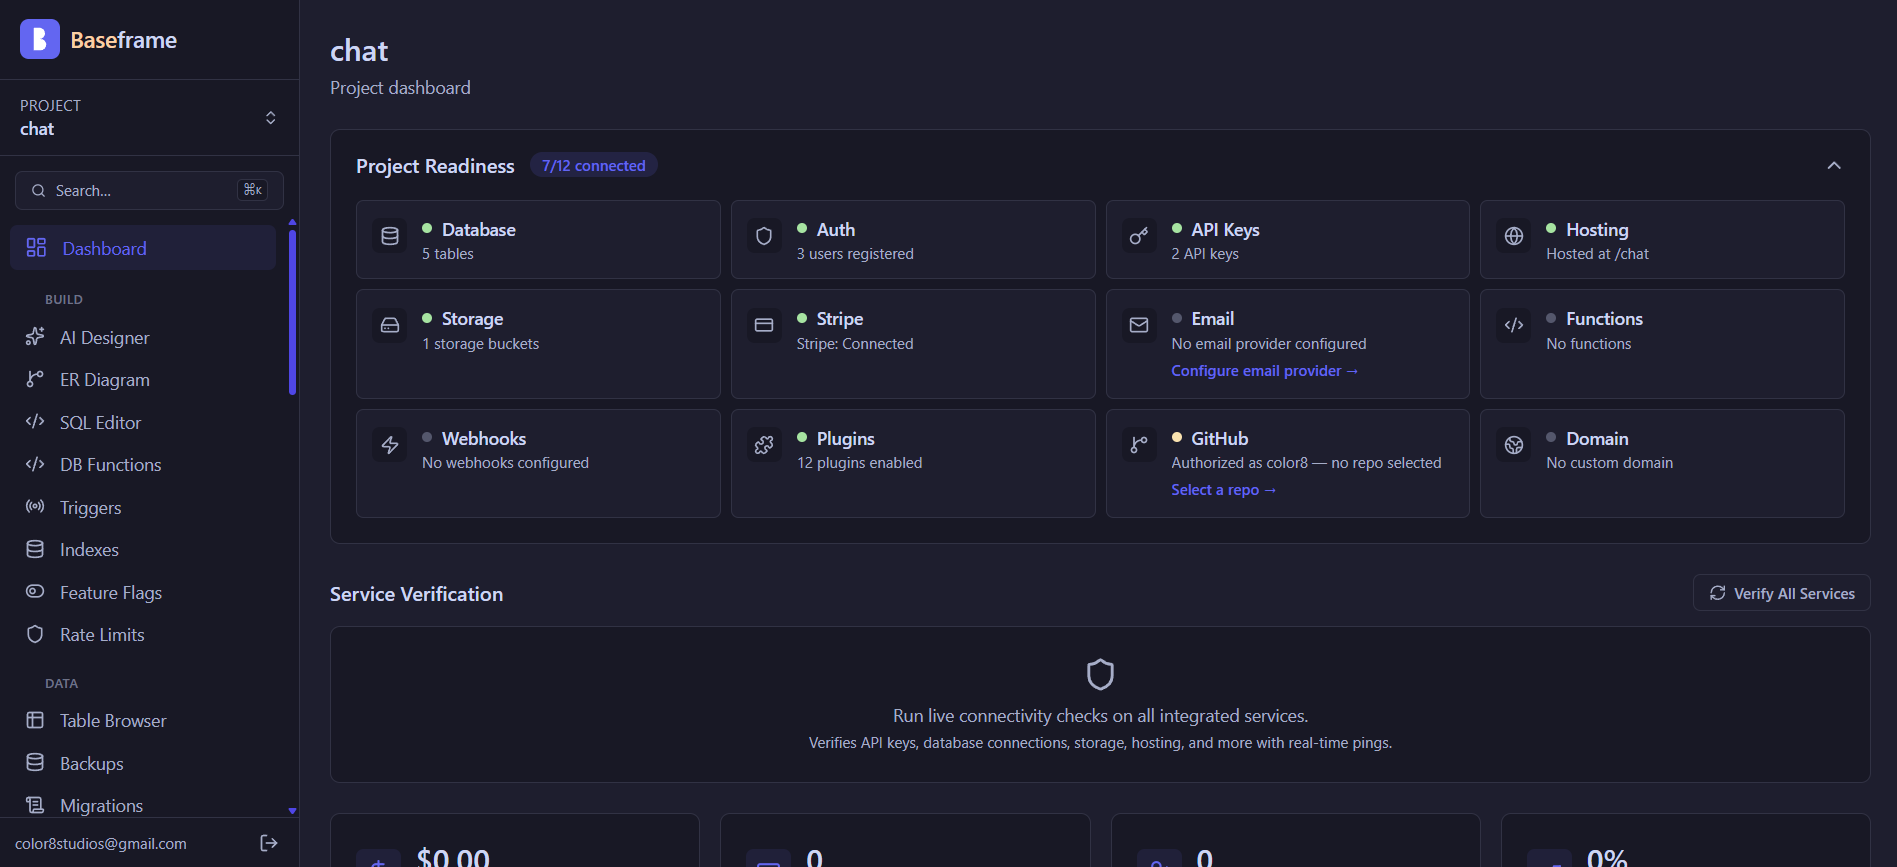Click the sign-out icon beside the email
This screenshot has height=867, width=1897.
click(x=268, y=843)
